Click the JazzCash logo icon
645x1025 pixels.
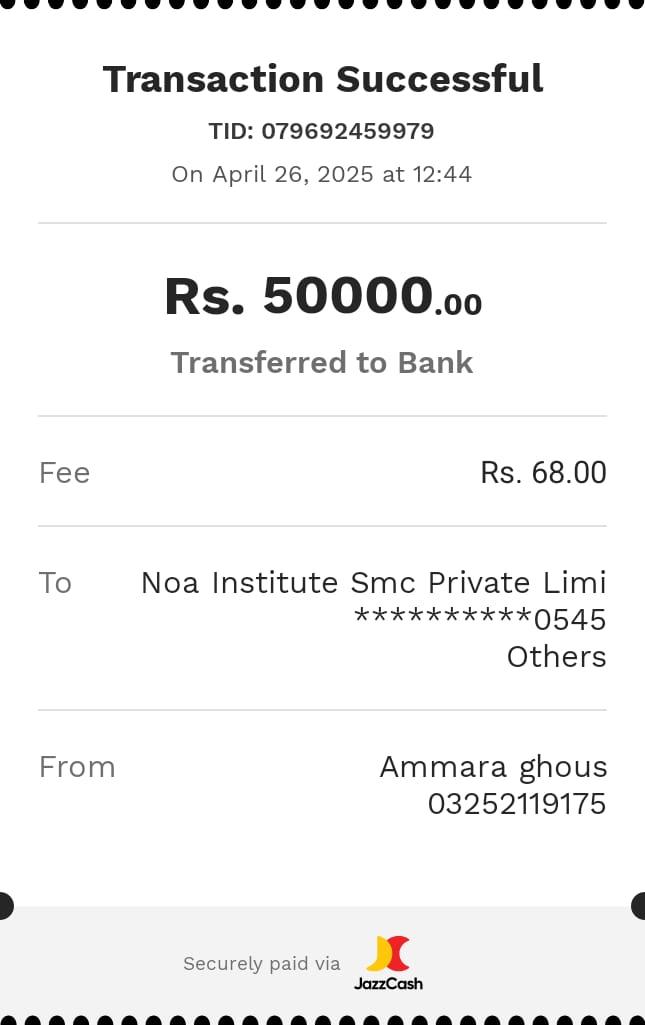tap(388, 954)
